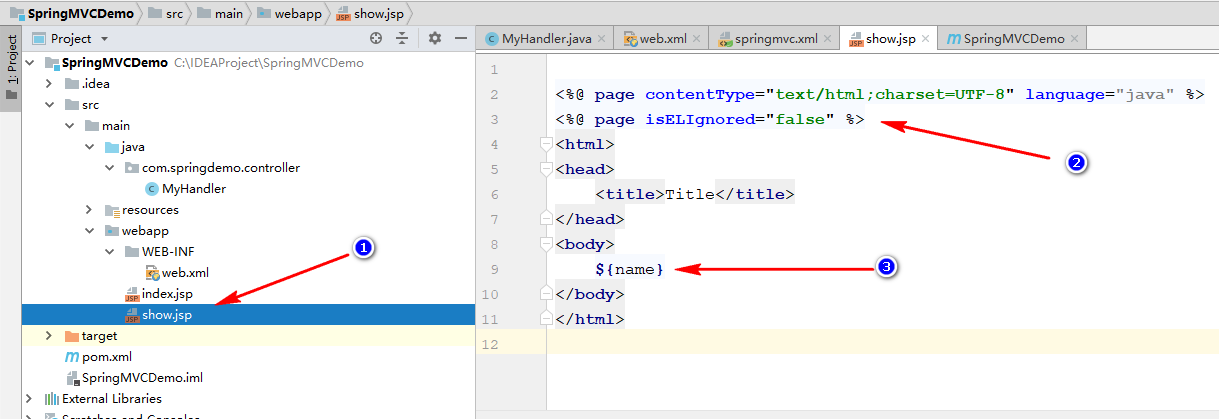Click line number 9 in the gutter
The height and width of the screenshot is (419, 1219).
pos(492,269)
